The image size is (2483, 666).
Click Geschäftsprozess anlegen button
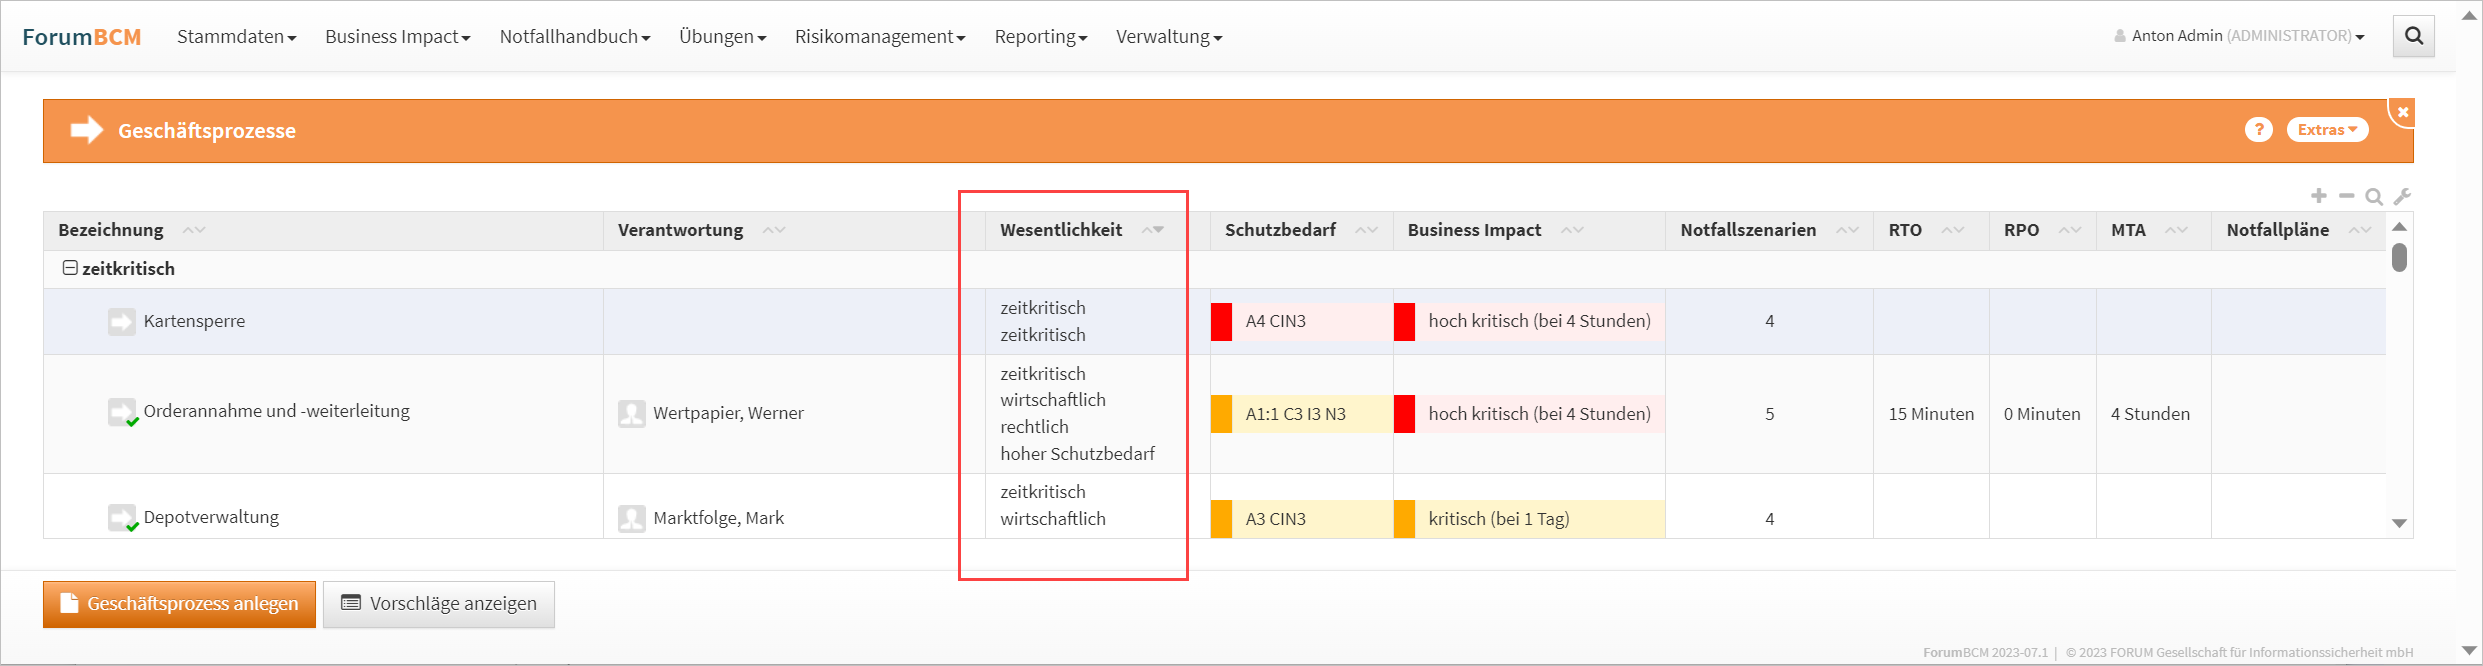[179, 604]
